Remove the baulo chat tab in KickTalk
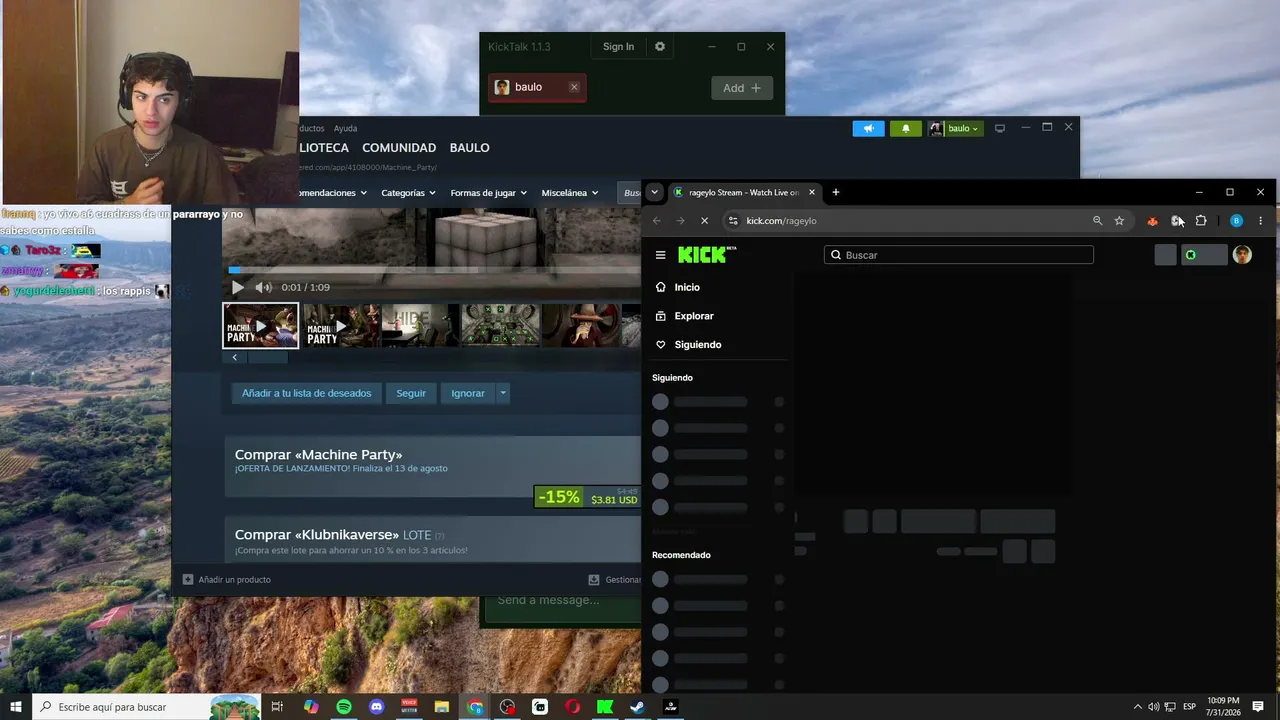 tap(574, 87)
